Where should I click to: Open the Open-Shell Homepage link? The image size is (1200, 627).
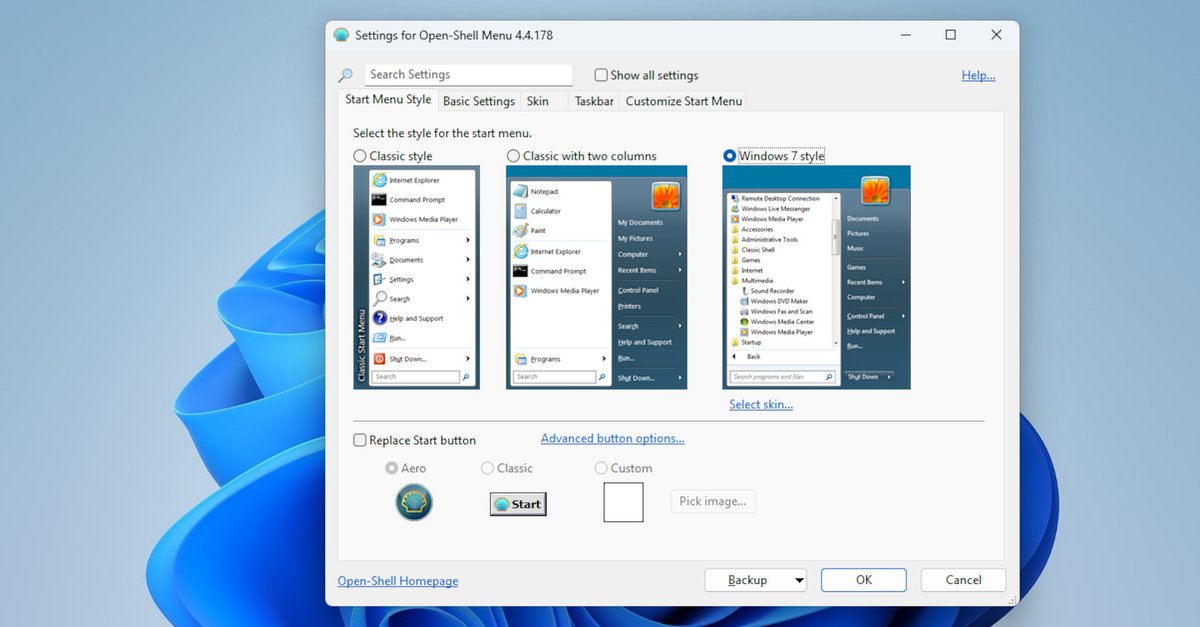(x=398, y=581)
